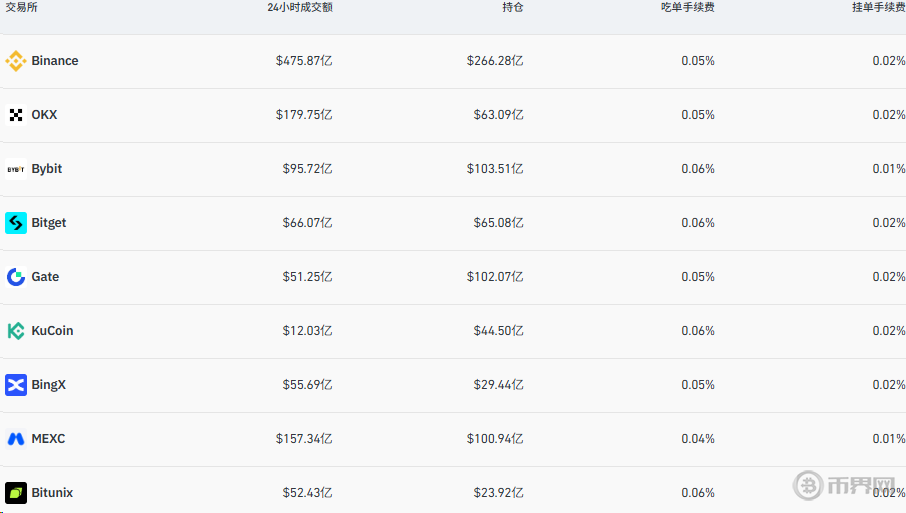
Task: Open the Binance exchange name
Action: (x=55, y=61)
